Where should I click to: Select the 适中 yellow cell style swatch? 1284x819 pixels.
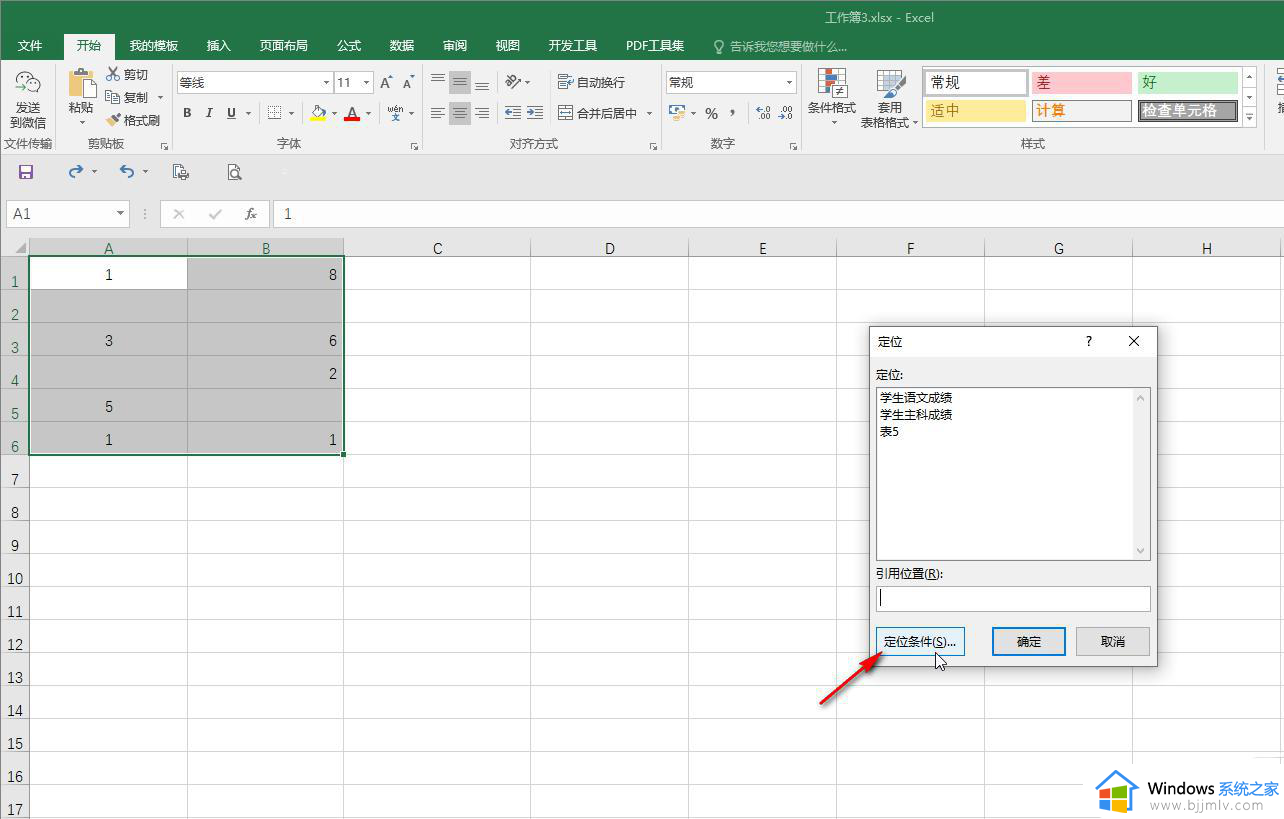coord(976,111)
